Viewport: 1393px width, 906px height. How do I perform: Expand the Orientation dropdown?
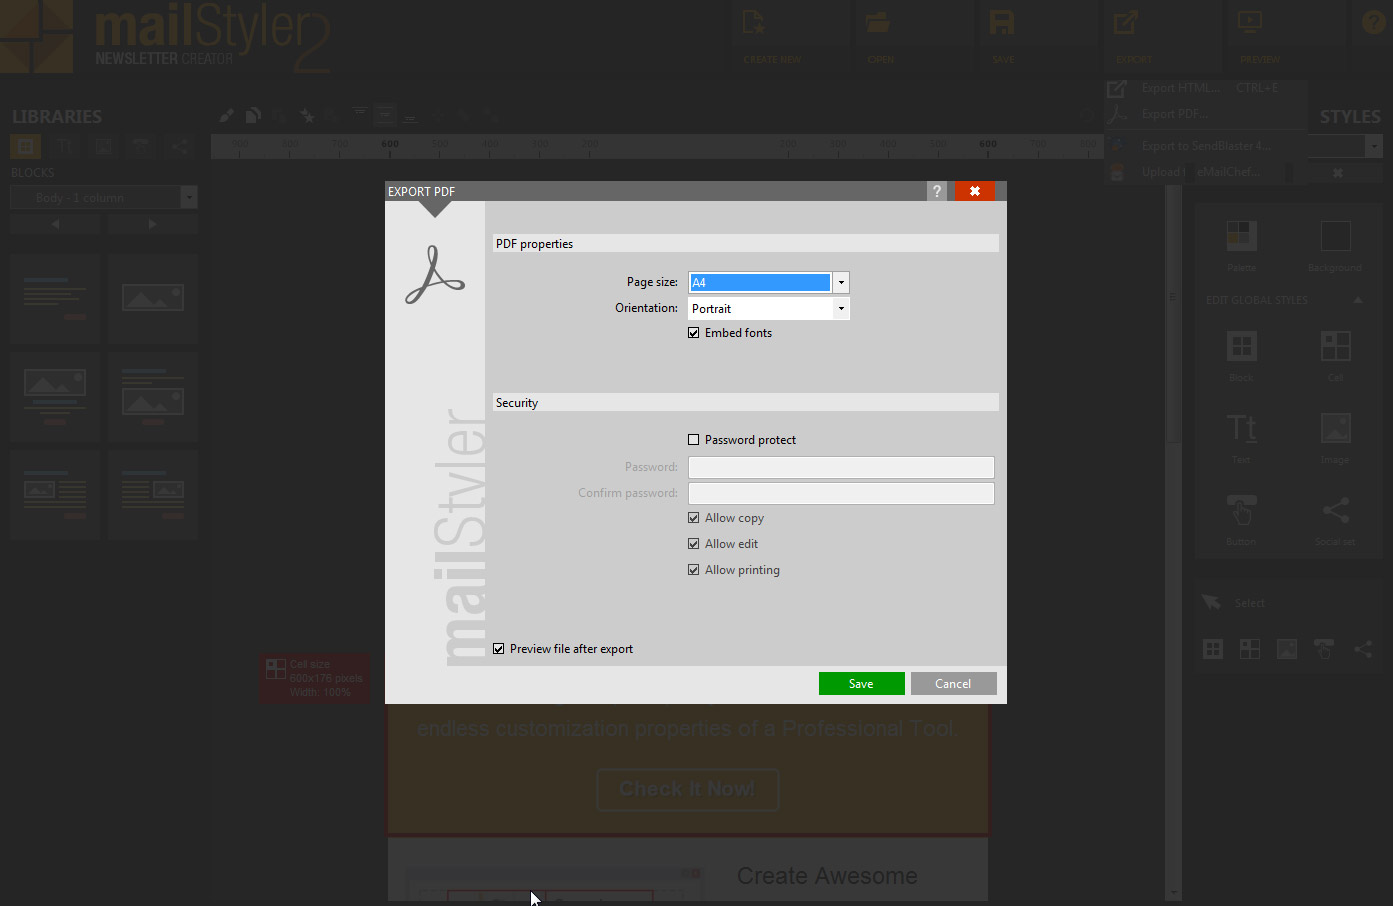(x=841, y=309)
